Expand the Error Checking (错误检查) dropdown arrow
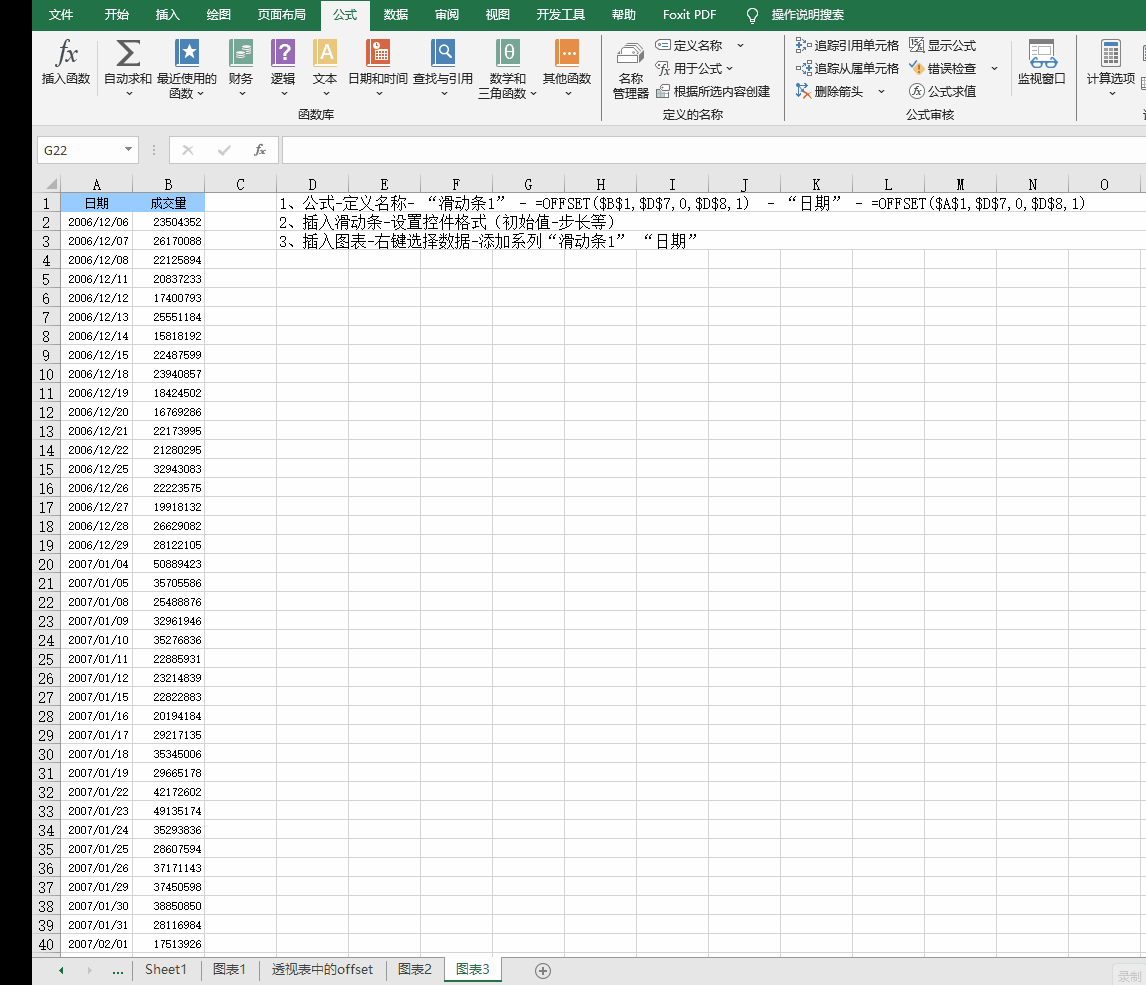The width and height of the screenshot is (1146, 985). click(x=994, y=69)
